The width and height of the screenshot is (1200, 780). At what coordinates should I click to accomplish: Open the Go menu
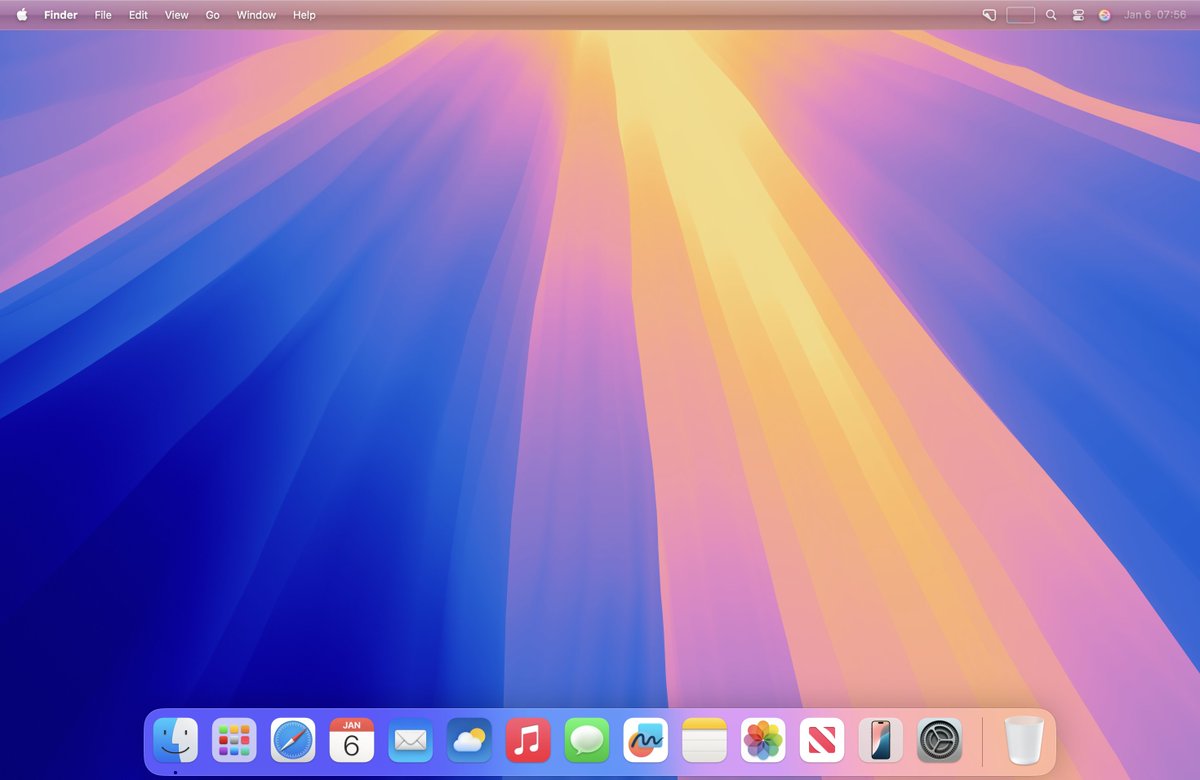(212, 15)
